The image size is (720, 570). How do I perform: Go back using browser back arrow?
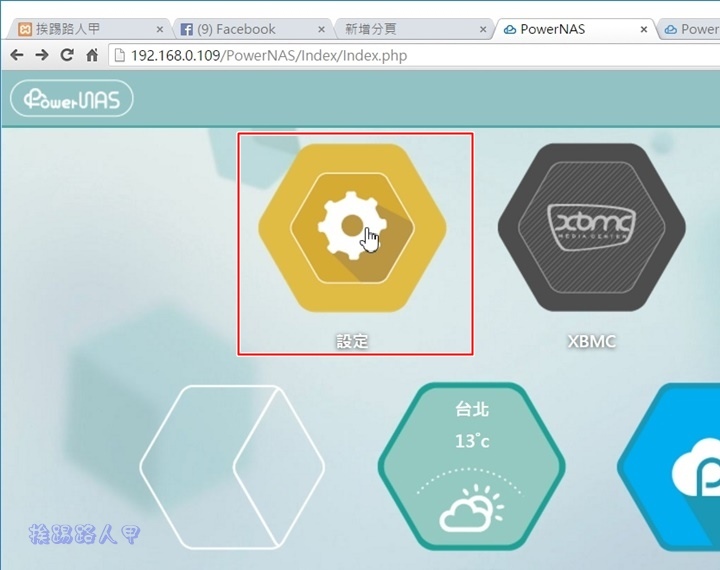coord(16,55)
